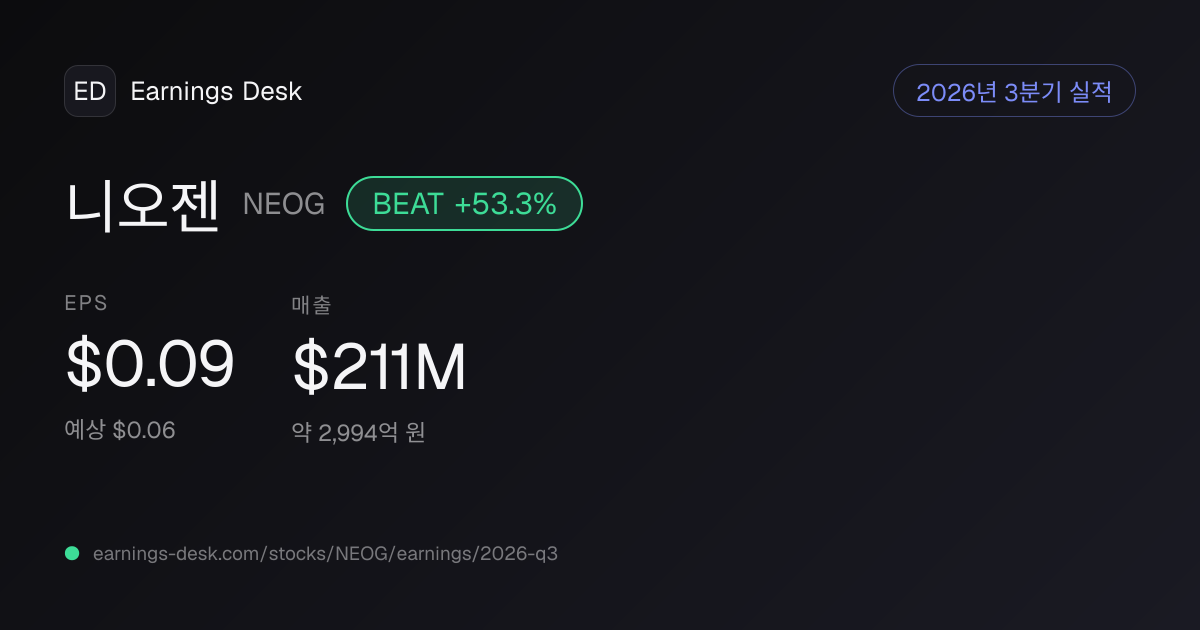Click the green status dot
1200x630 pixels.
(x=72, y=553)
